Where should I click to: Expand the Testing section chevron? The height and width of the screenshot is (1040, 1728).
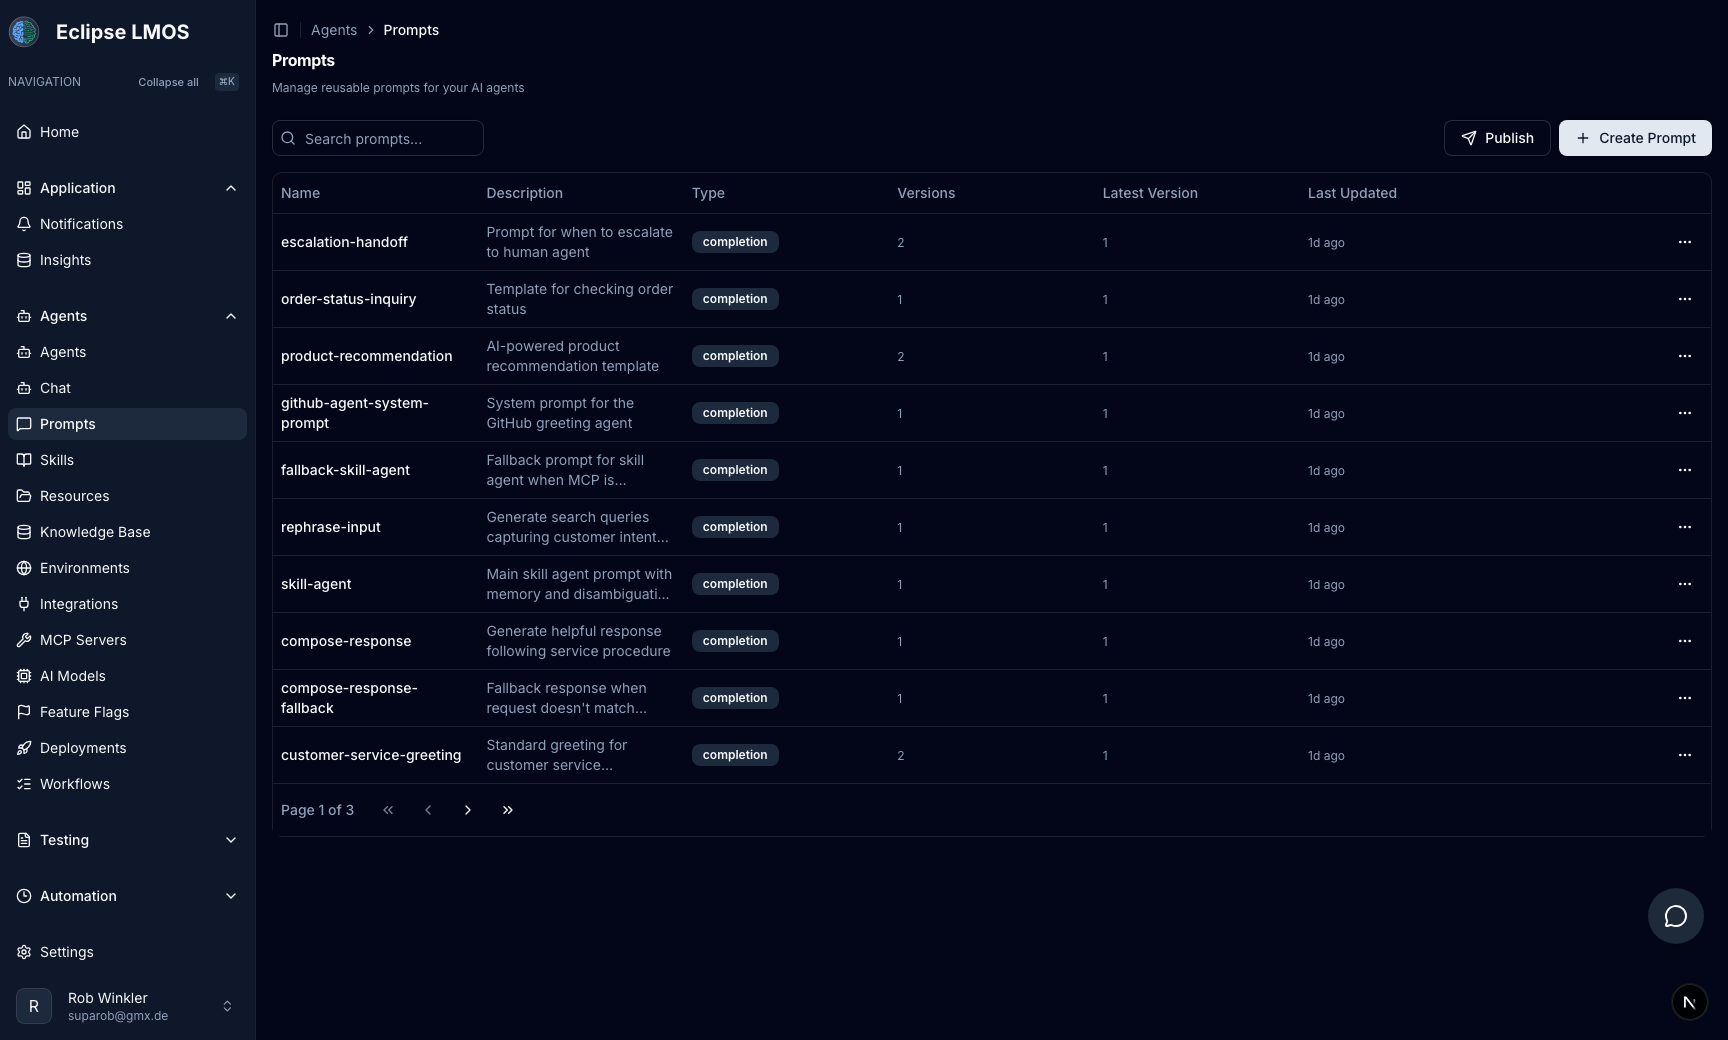click(x=231, y=840)
